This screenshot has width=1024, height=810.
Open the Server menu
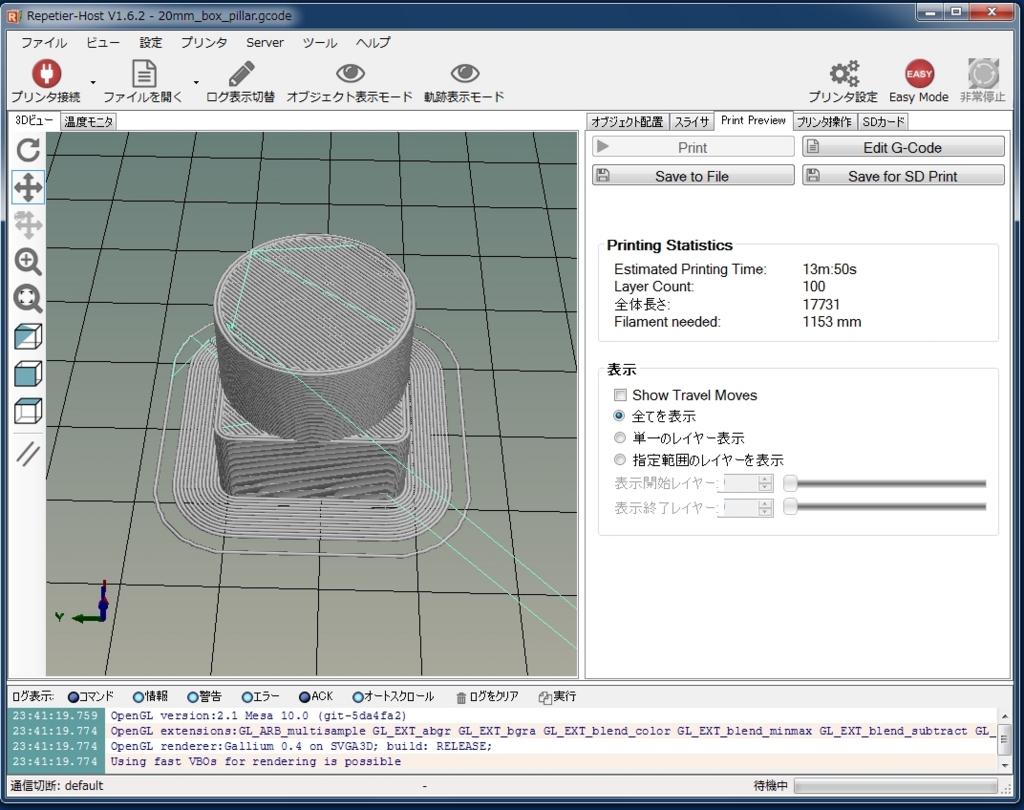[x=264, y=42]
